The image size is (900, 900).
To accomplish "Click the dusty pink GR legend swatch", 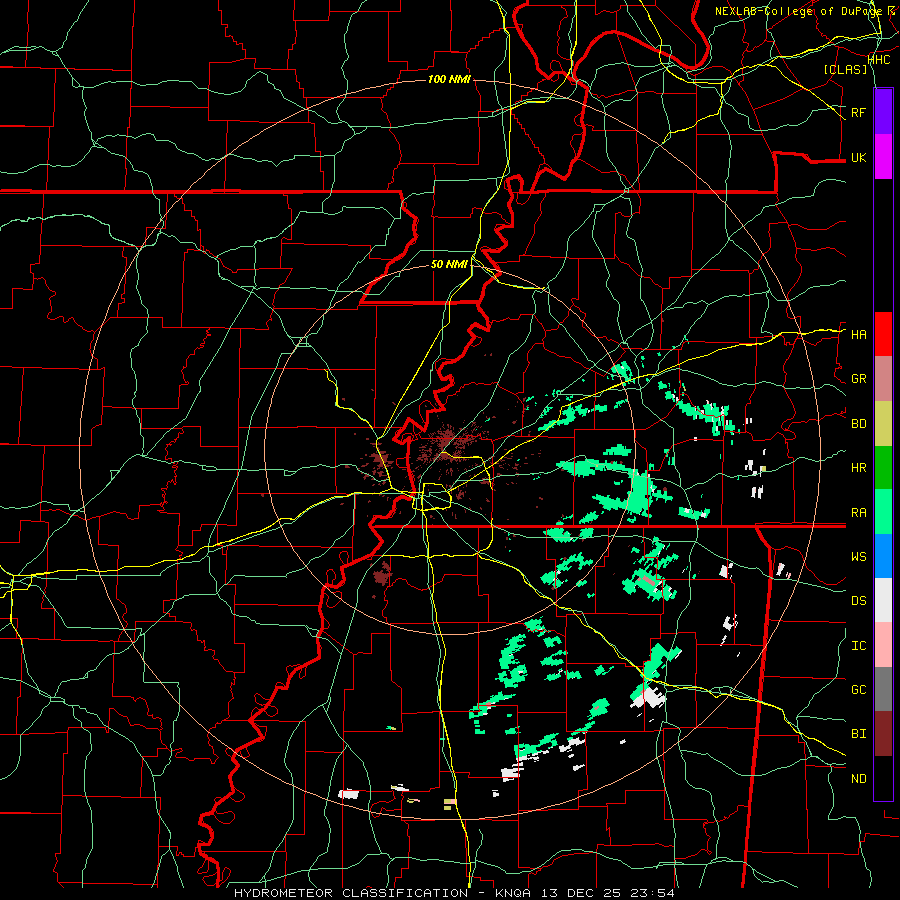I will tap(883, 378).
